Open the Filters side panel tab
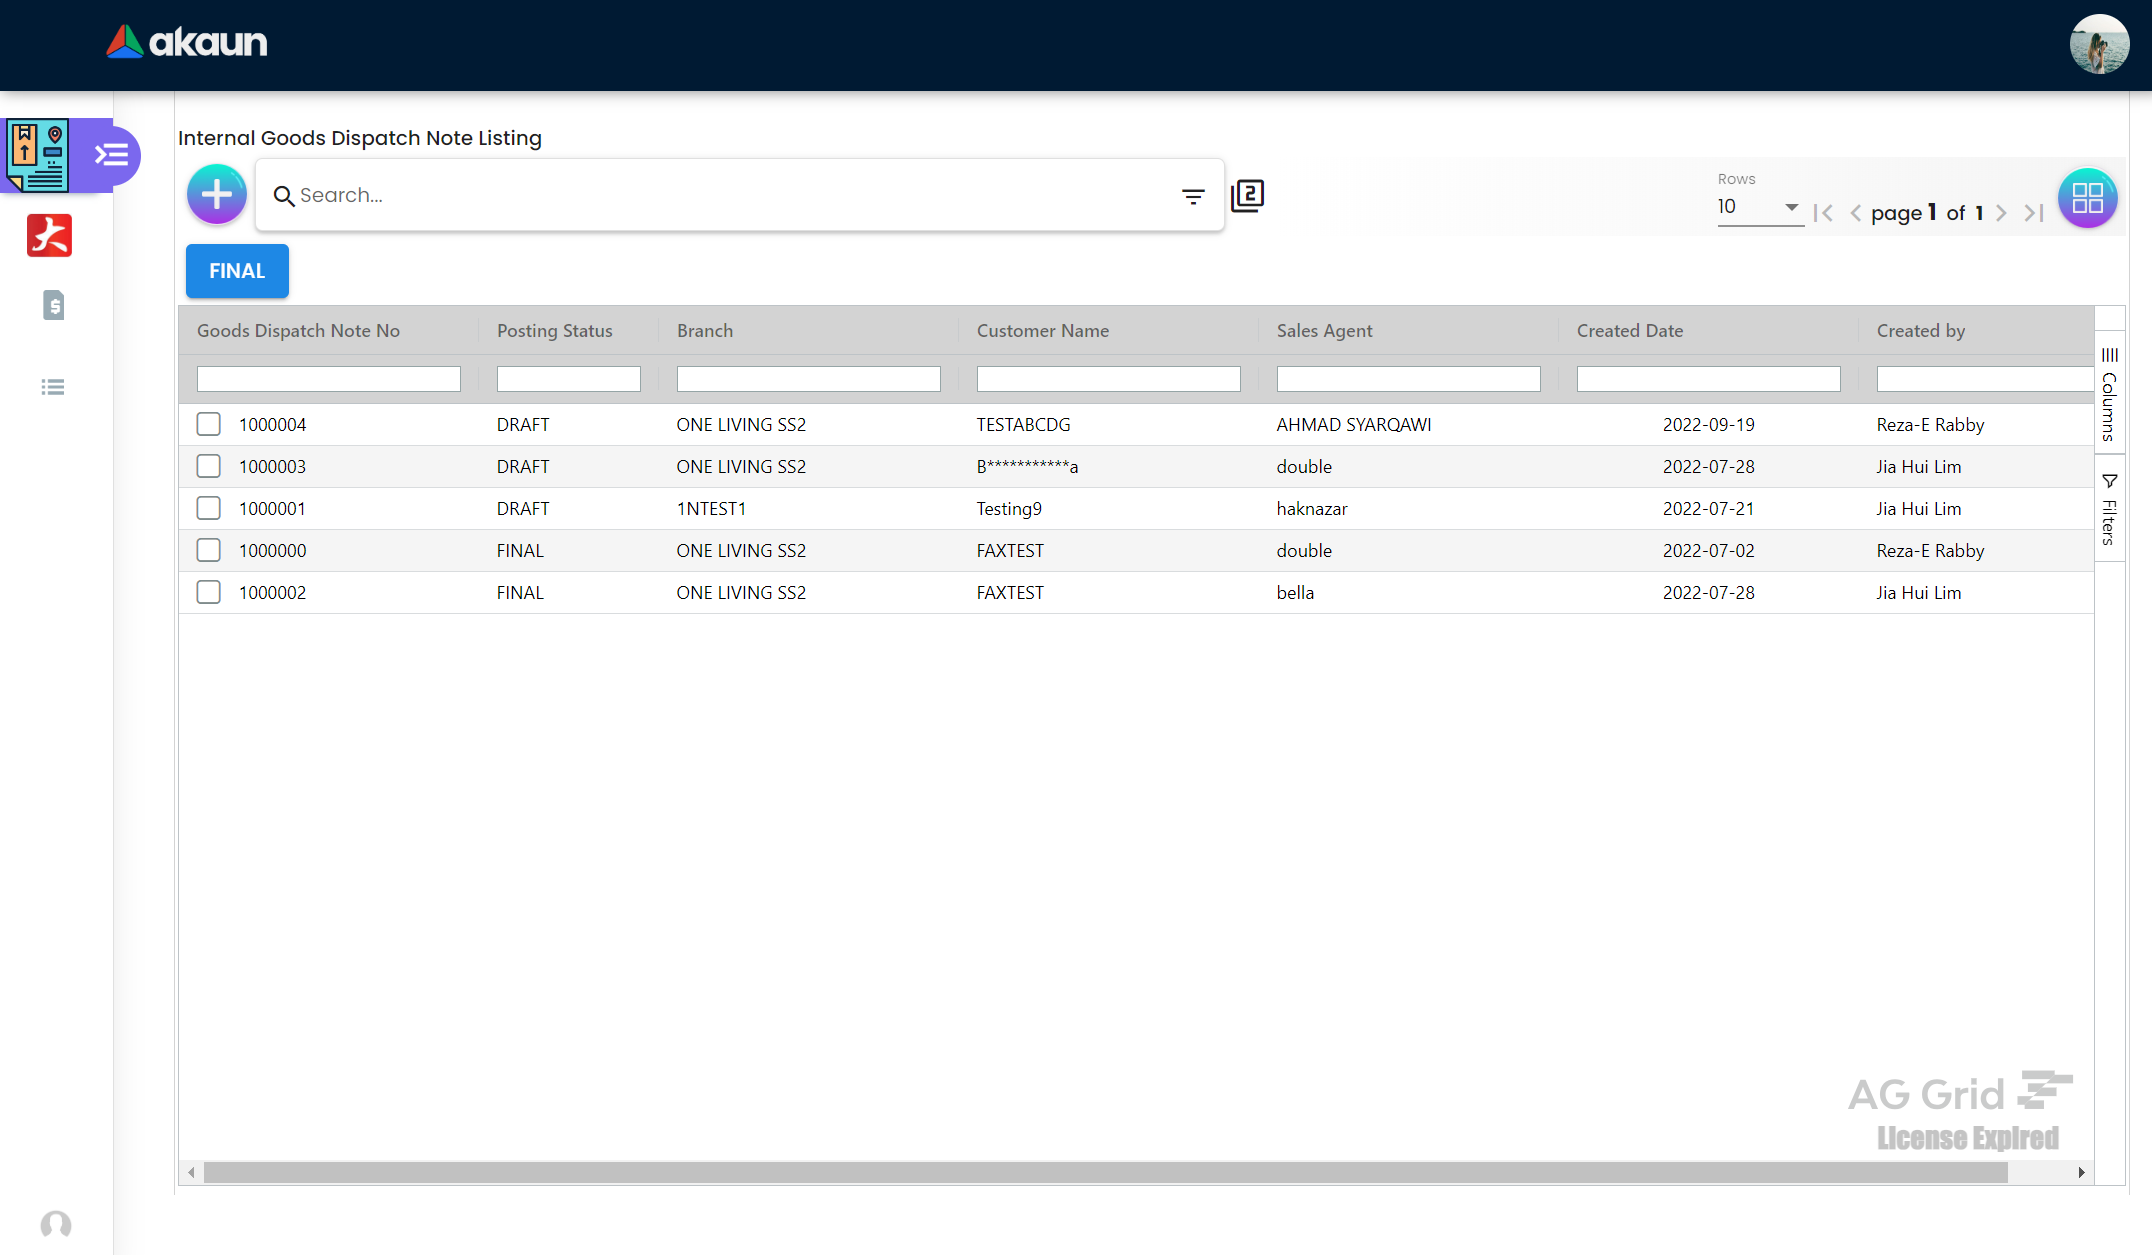Screen dimensions: 2152x1255 pos(2109,509)
